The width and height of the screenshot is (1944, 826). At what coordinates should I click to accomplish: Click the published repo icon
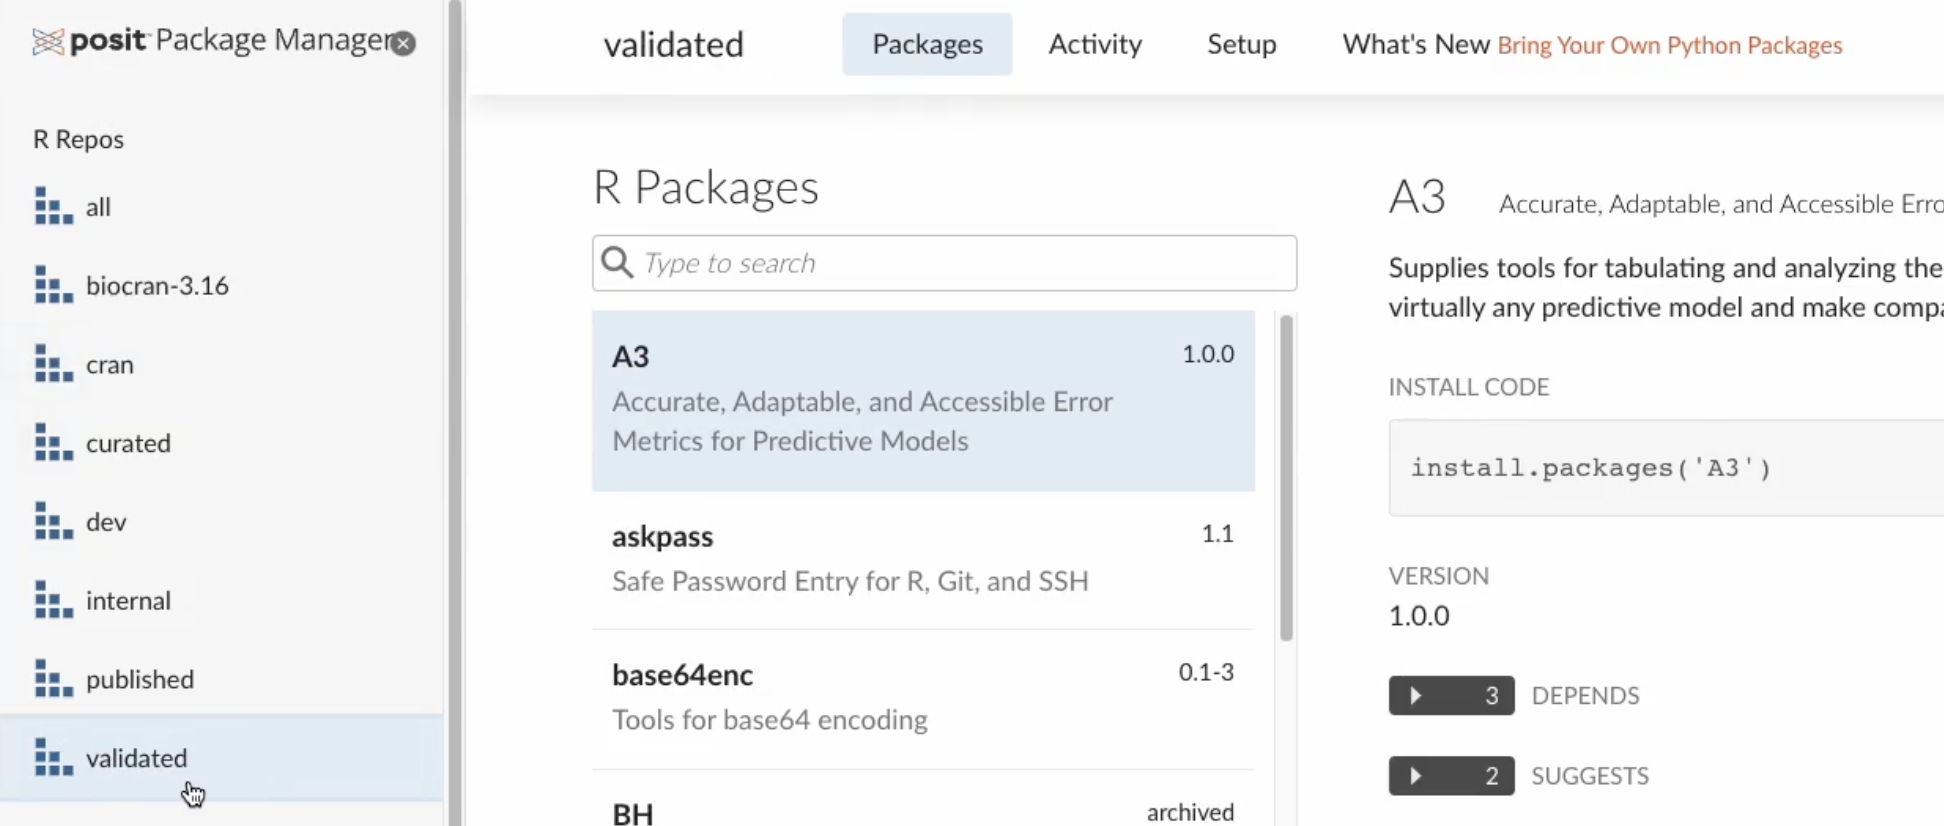[x=53, y=680]
